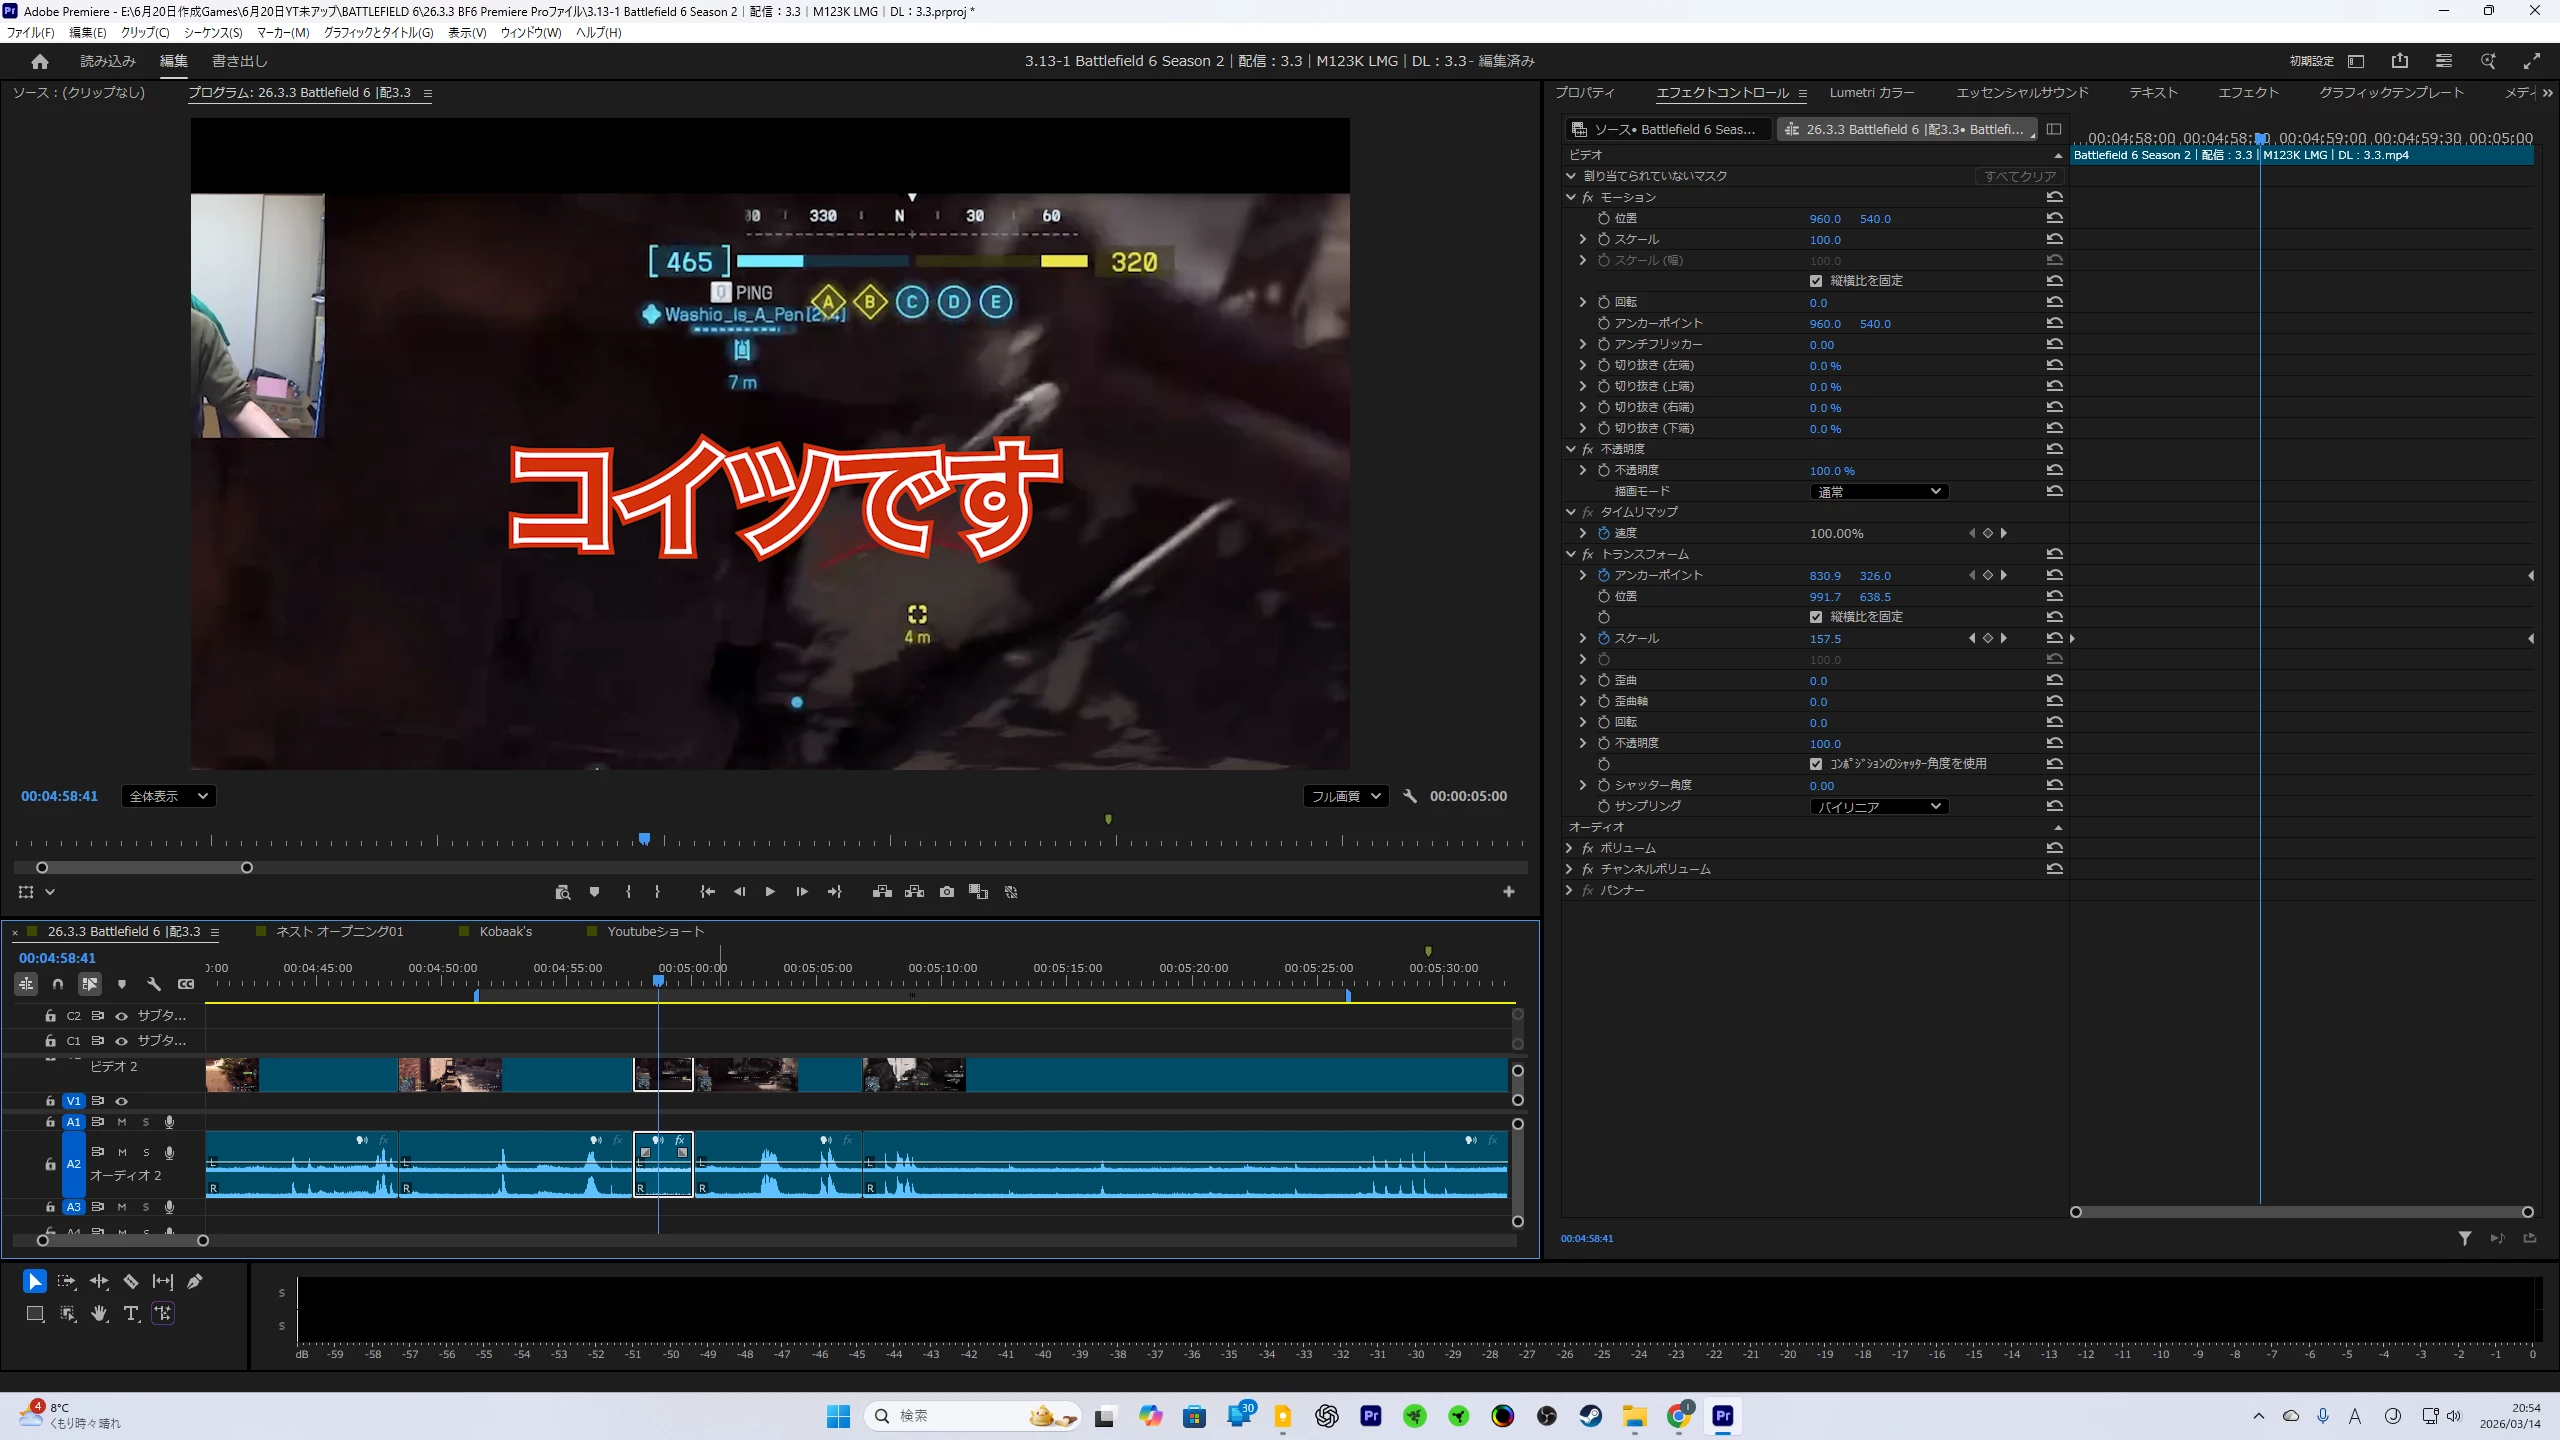Open the シーケンス(S) menu

[212, 32]
